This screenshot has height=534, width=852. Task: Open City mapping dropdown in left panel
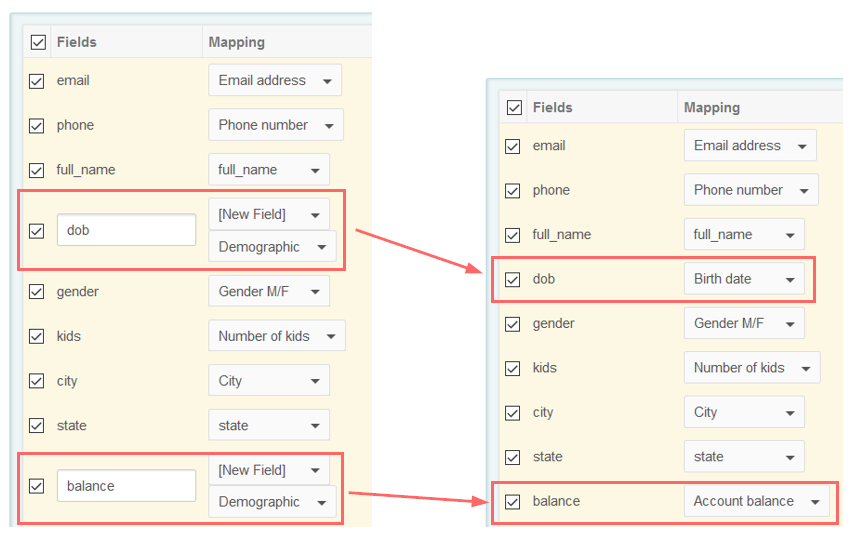click(269, 380)
